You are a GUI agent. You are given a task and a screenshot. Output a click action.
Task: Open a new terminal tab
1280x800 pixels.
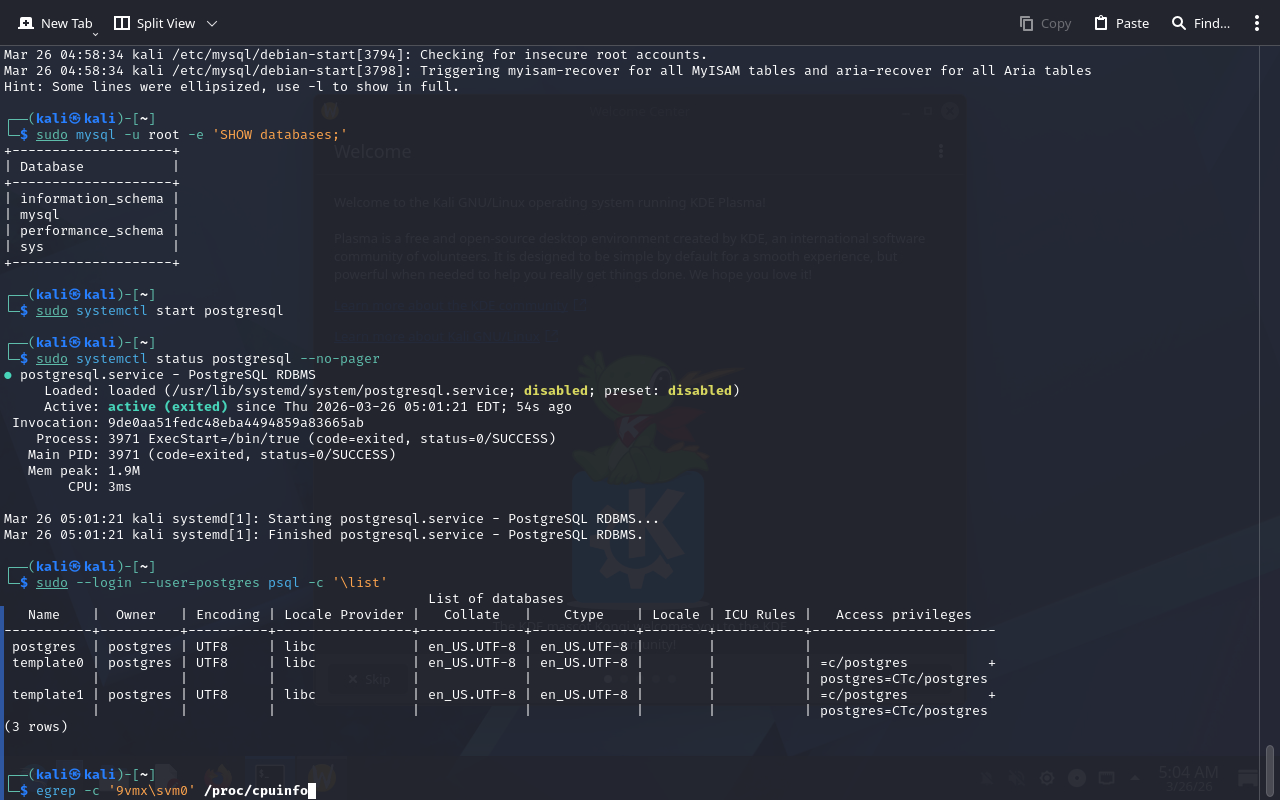[55, 23]
